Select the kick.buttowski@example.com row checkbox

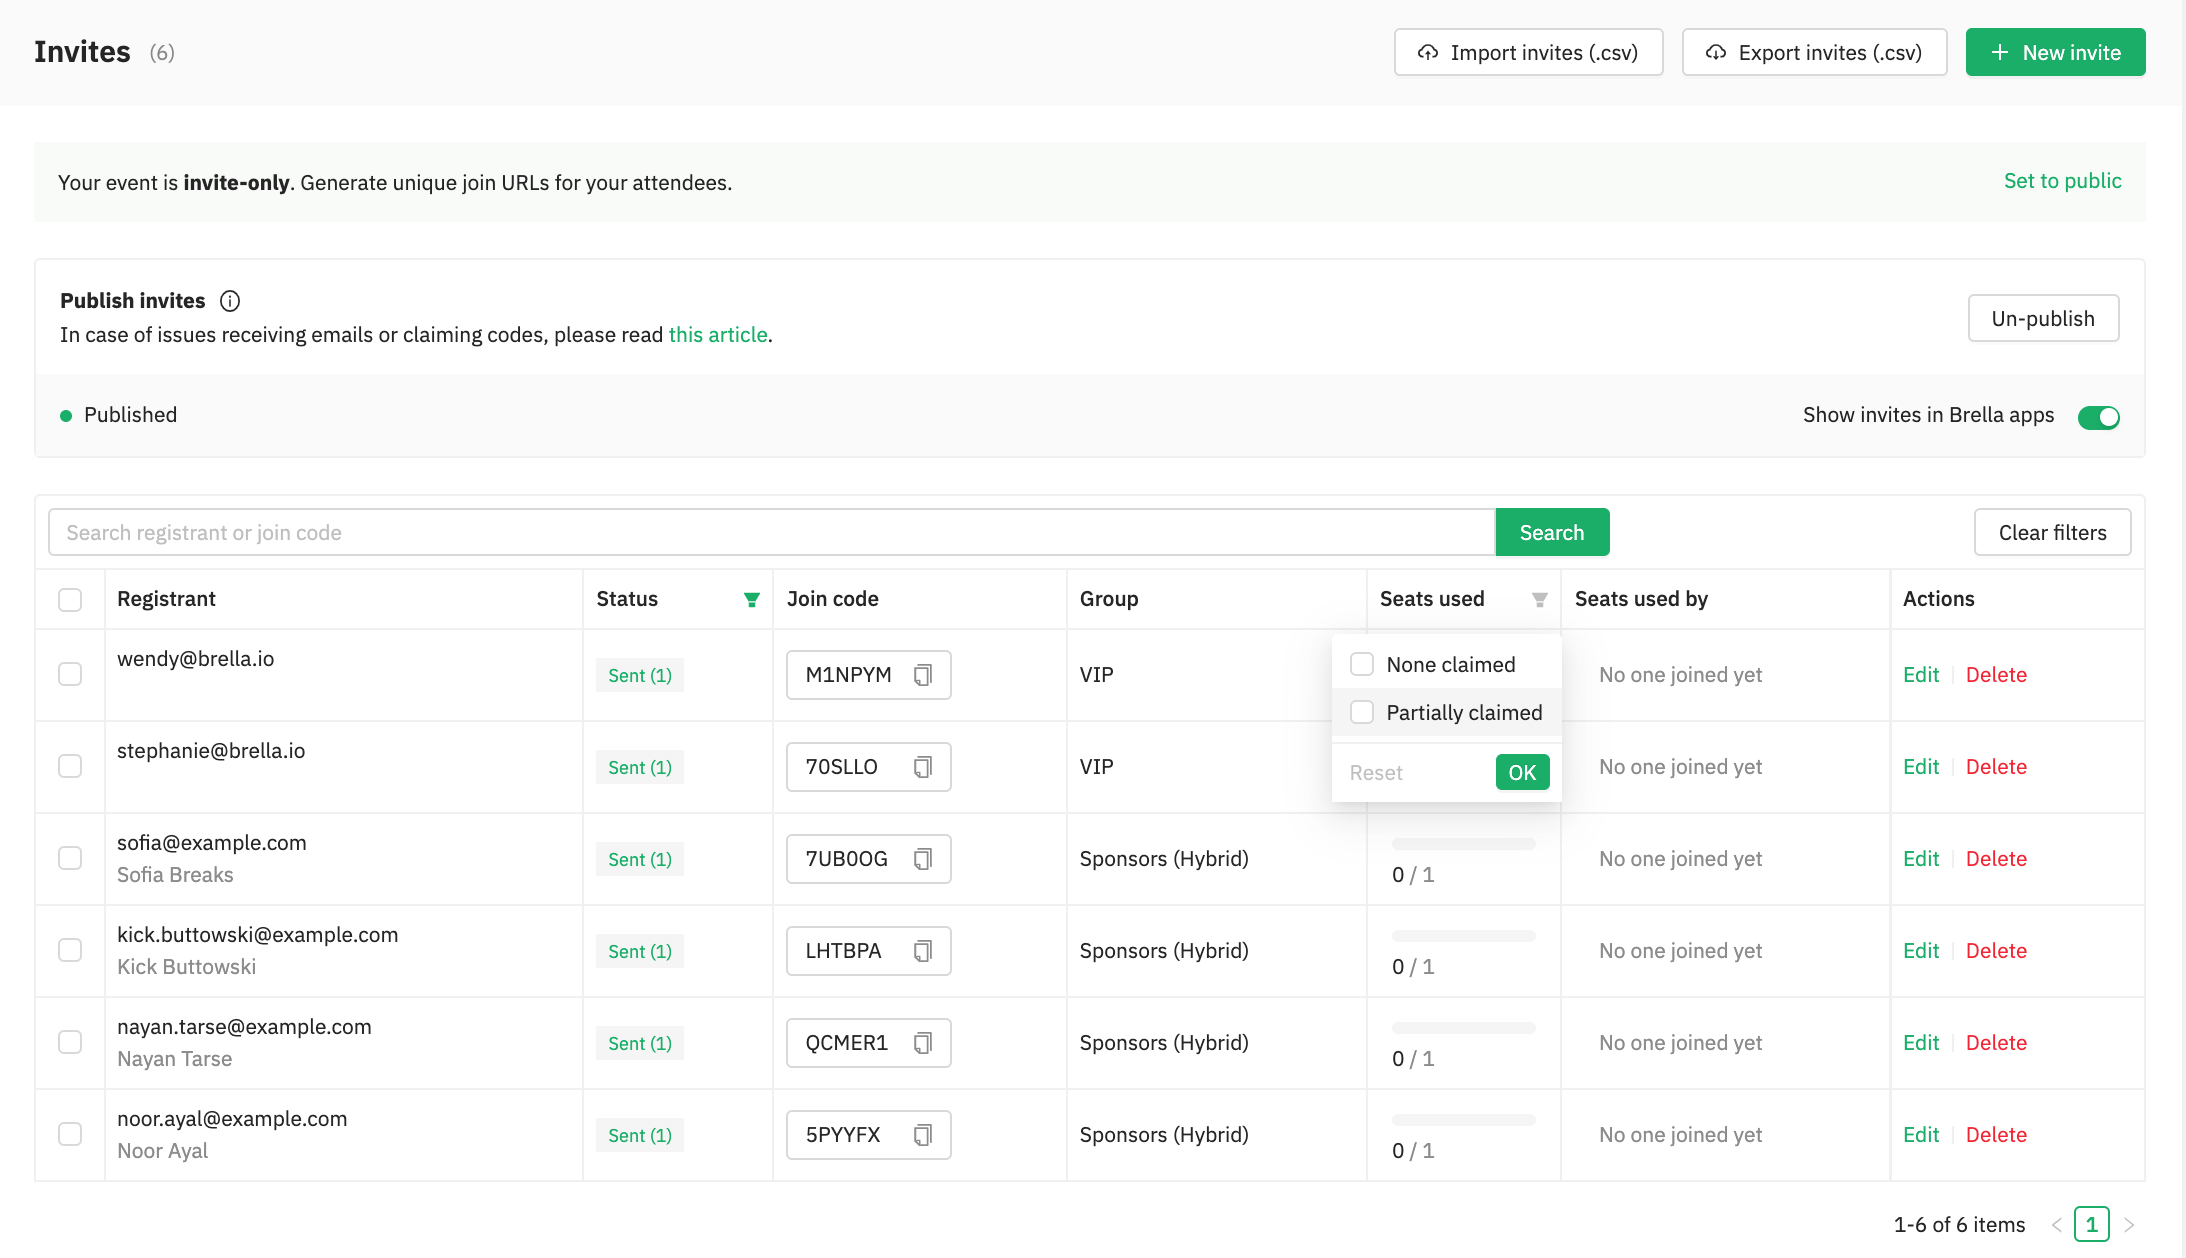point(70,950)
